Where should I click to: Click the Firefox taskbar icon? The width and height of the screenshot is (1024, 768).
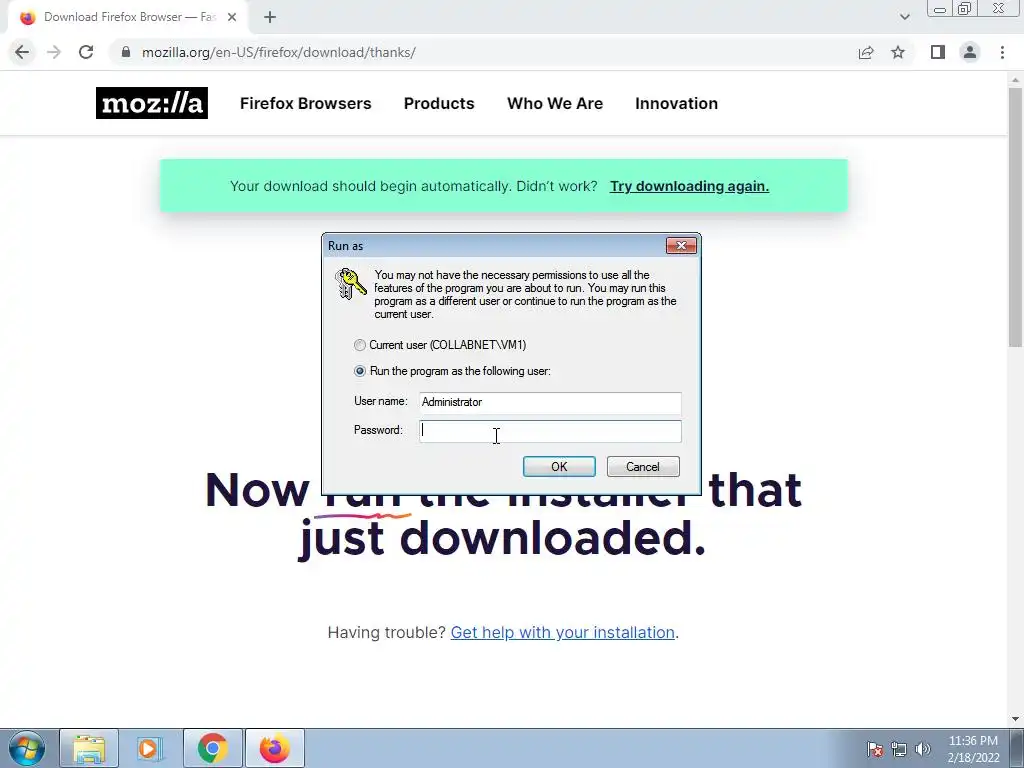(275, 748)
